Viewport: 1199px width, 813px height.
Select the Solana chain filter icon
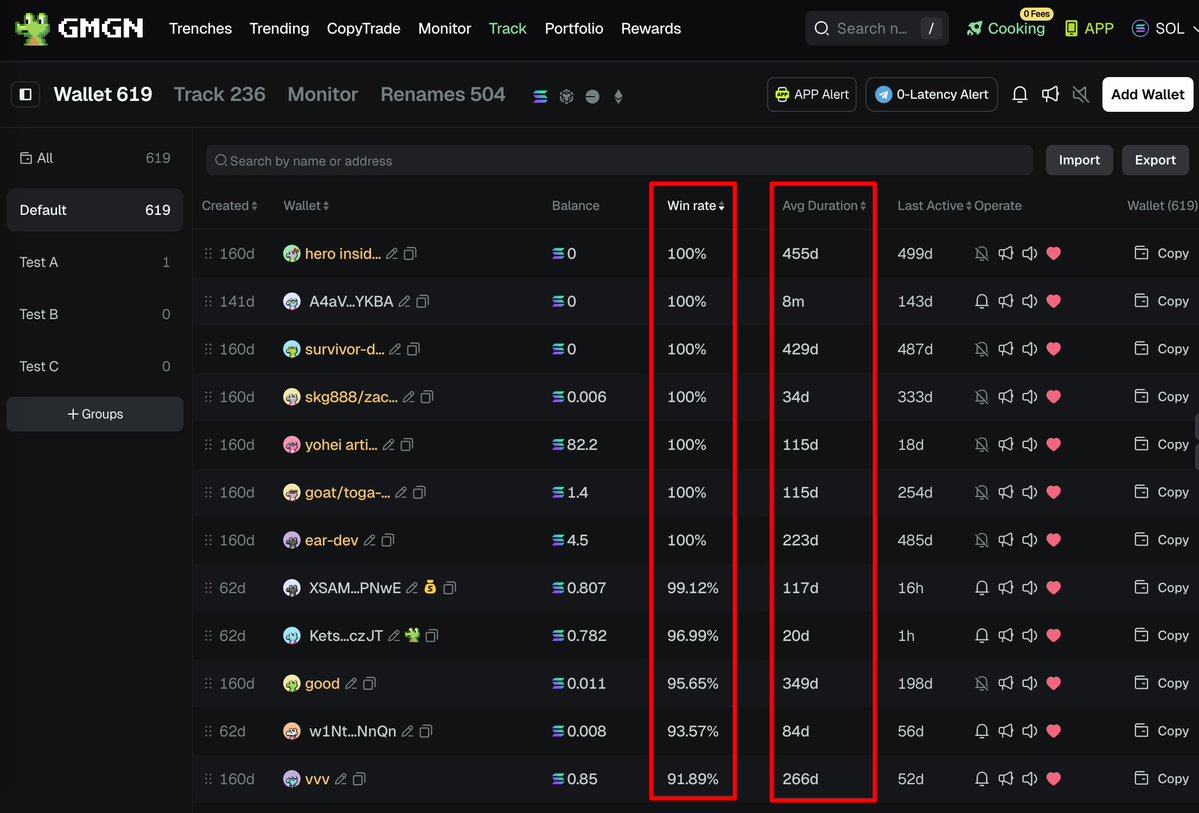click(541, 97)
